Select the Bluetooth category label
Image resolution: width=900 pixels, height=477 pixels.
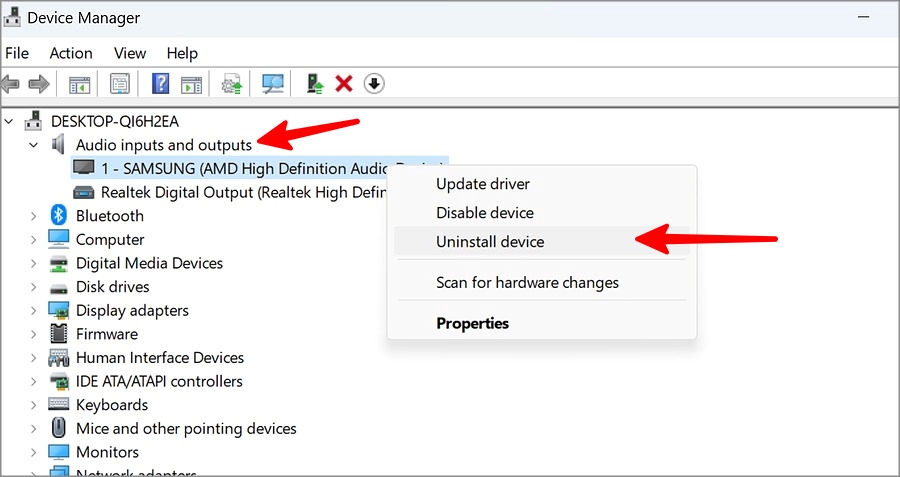coord(110,216)
